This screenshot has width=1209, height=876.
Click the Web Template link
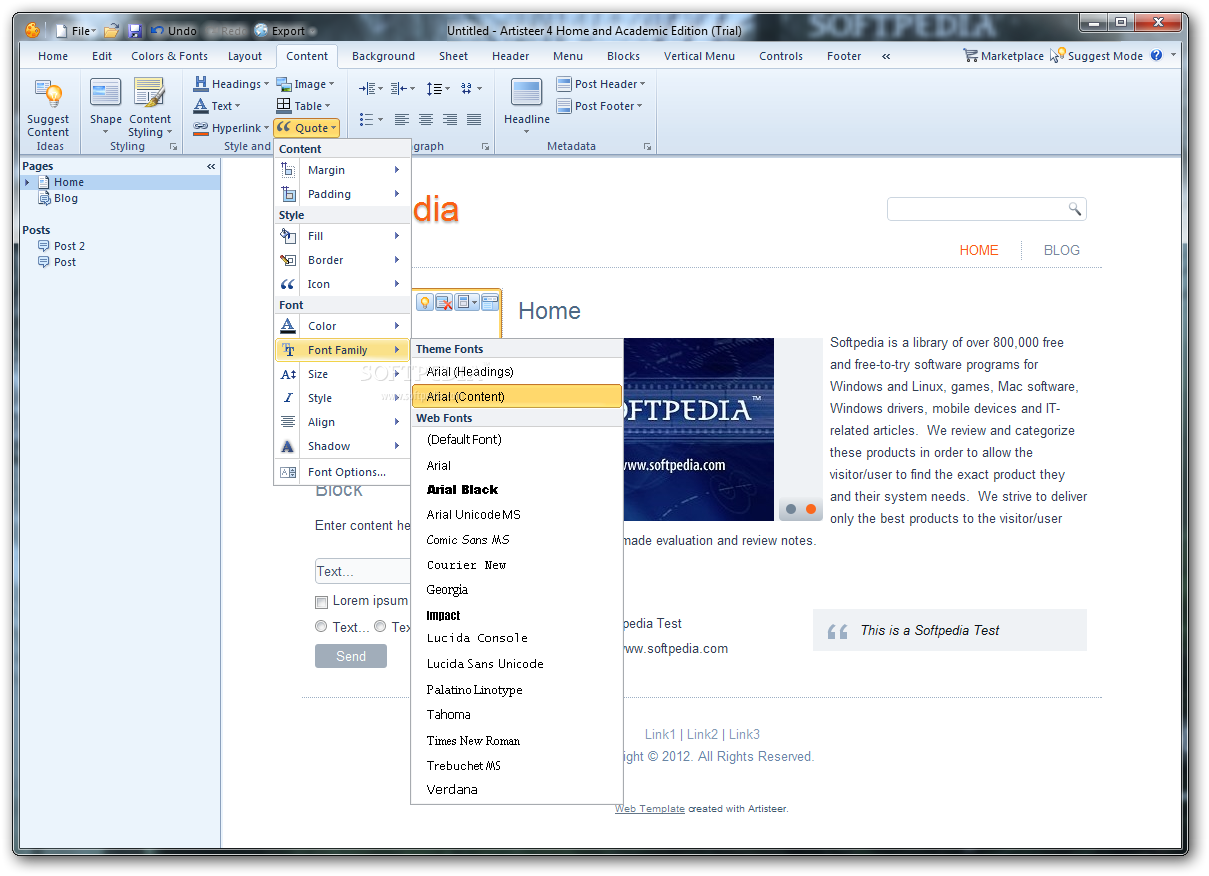tap(650, 809)
